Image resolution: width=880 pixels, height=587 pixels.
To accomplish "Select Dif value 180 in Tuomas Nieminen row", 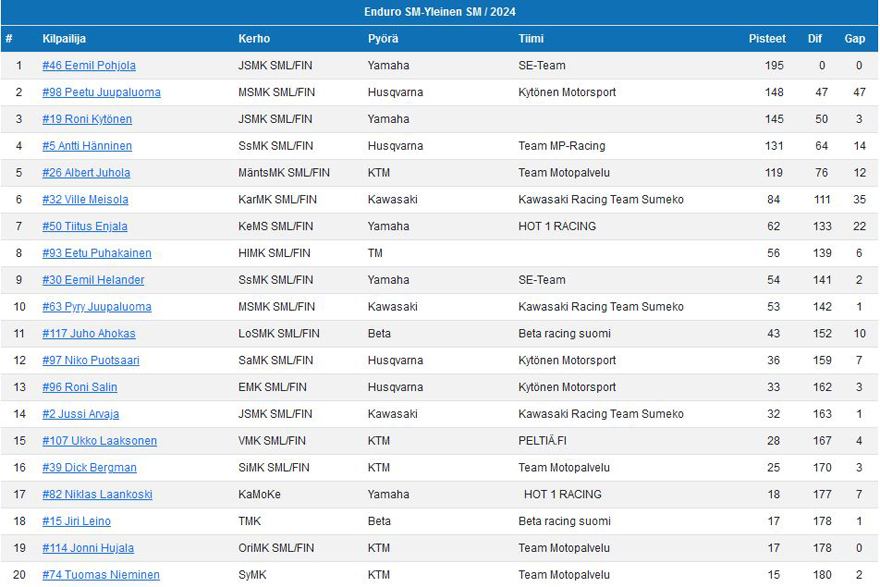I will click(x=822, y=575).
